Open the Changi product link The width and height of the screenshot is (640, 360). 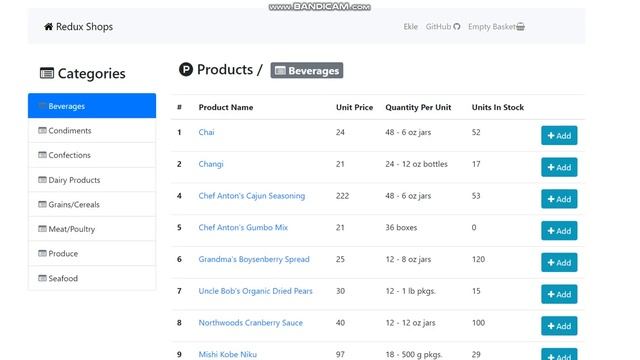coord(211,164)
